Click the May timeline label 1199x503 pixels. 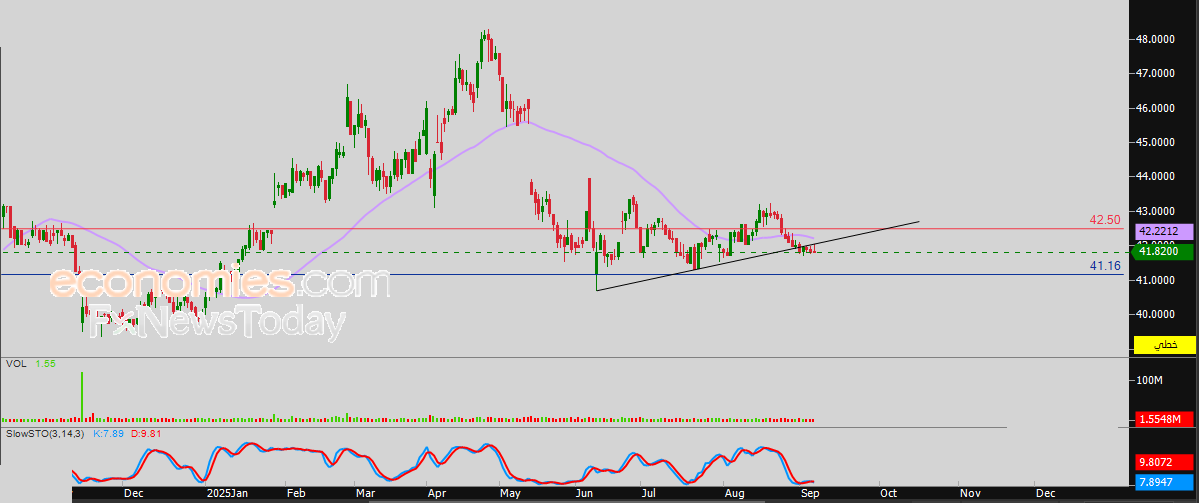click(x=510, y=495)
